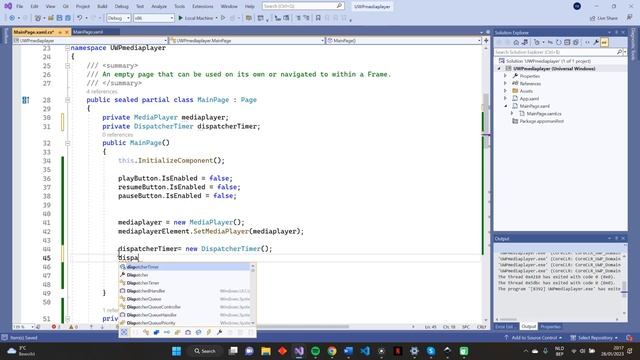The height and width of the screenshot is (360, 640).
Task: Open Google Chrome from the taskbar
Action: (x=332, y=351)
